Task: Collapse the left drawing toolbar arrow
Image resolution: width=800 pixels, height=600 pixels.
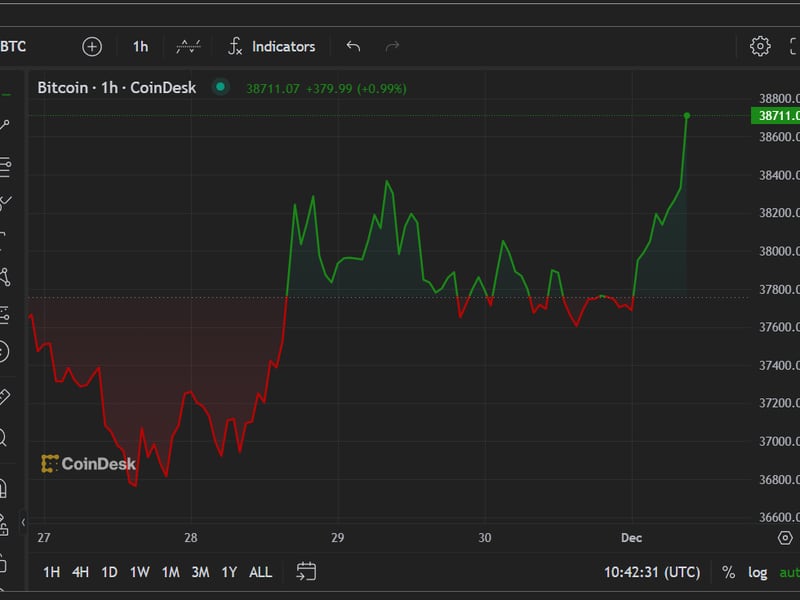Action: pyautogui.click(x=23, y=522)
